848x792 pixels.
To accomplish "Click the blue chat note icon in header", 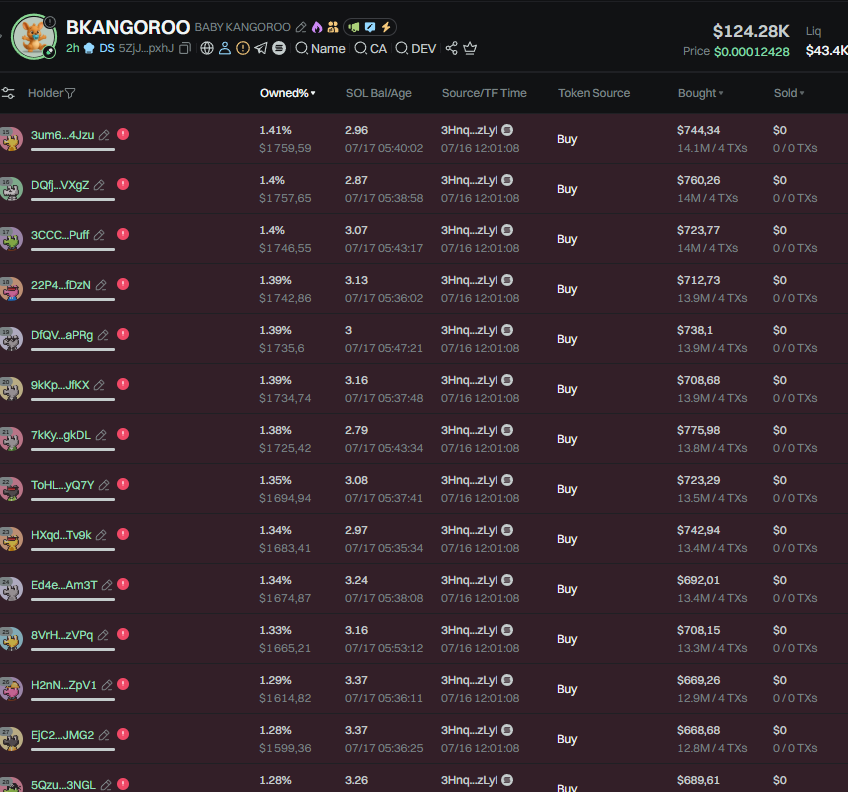I will [x=370, y=27].
